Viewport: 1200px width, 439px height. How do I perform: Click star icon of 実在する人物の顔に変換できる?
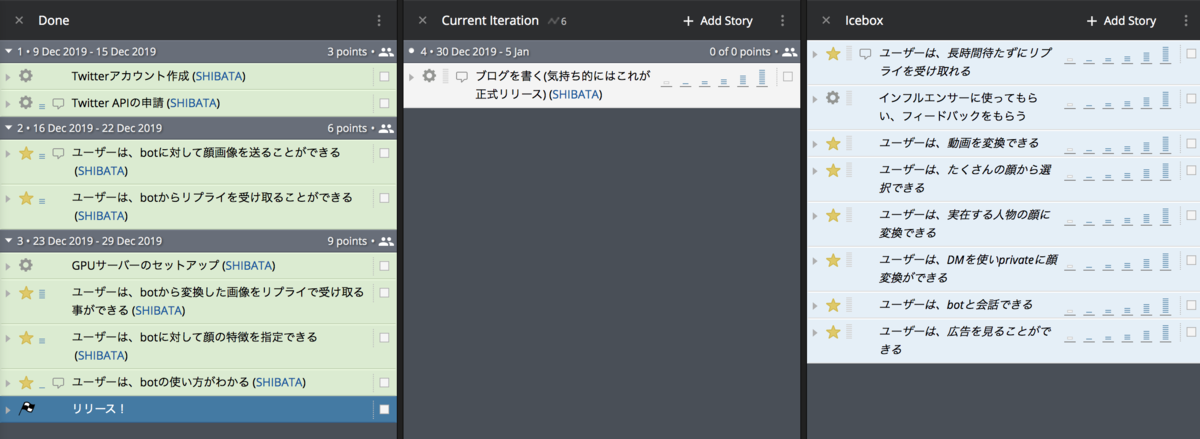pyautogui.click(x=833, y=215)
